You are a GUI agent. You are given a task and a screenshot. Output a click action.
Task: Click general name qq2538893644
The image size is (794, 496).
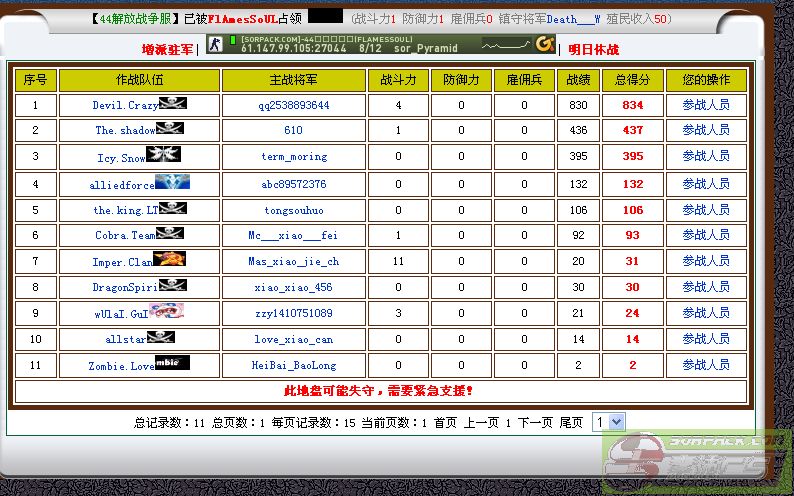point(293,105)
